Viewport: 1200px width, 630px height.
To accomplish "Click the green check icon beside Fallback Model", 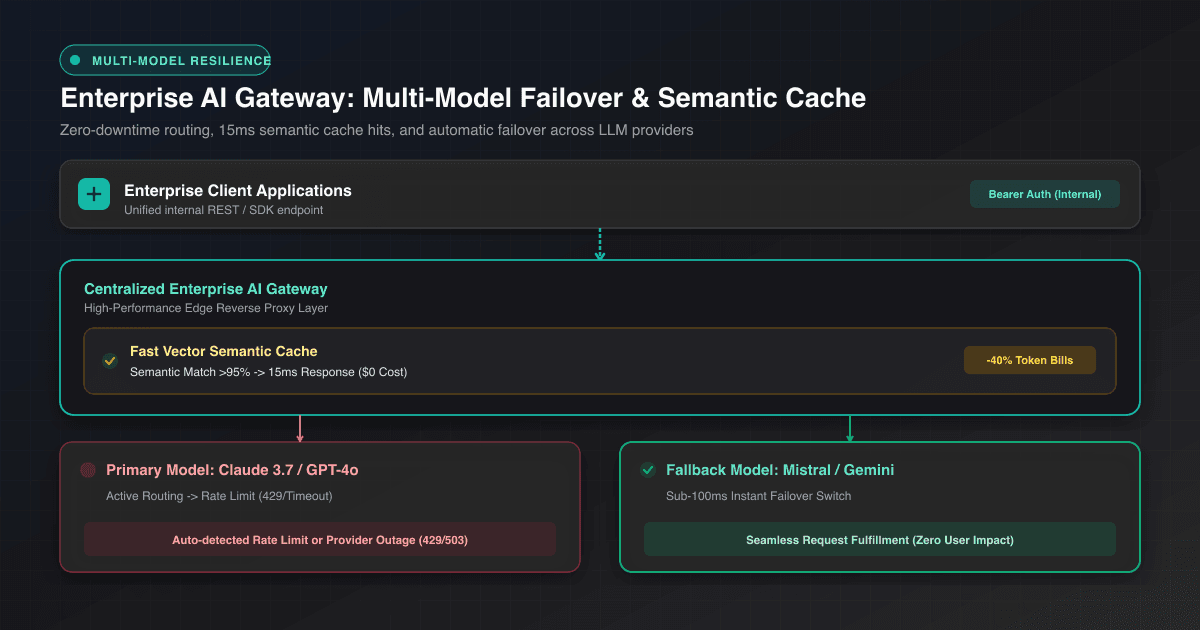I will [647, 470].
